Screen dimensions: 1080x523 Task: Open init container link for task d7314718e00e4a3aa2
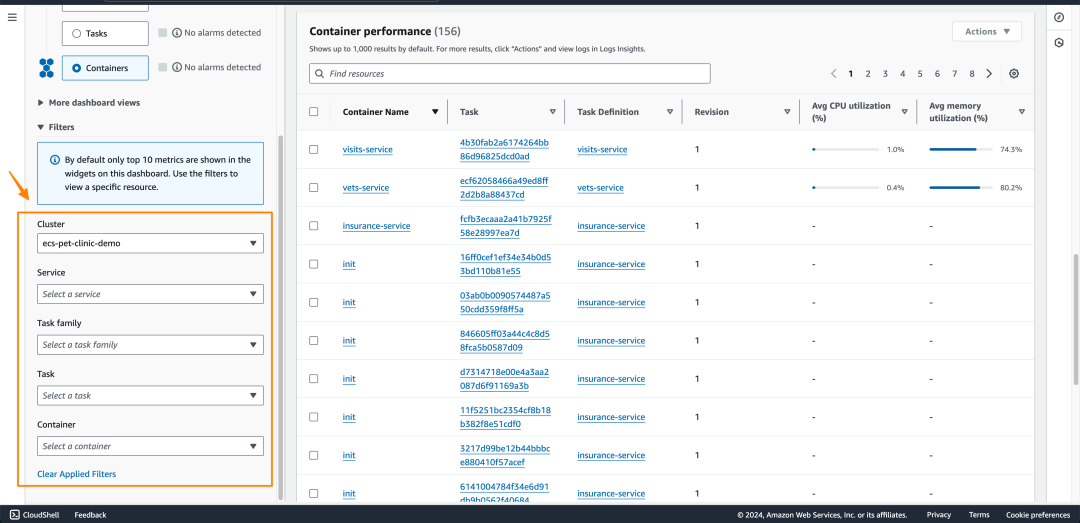click(349, 379)
